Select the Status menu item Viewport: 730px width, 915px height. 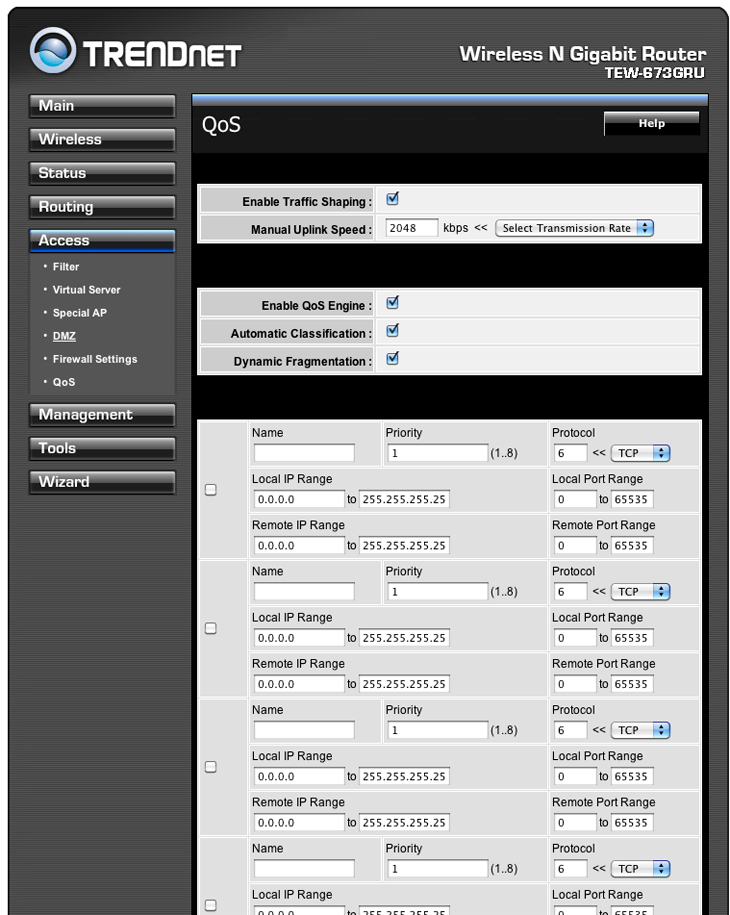pyautogui.click(x=101, y=174)
